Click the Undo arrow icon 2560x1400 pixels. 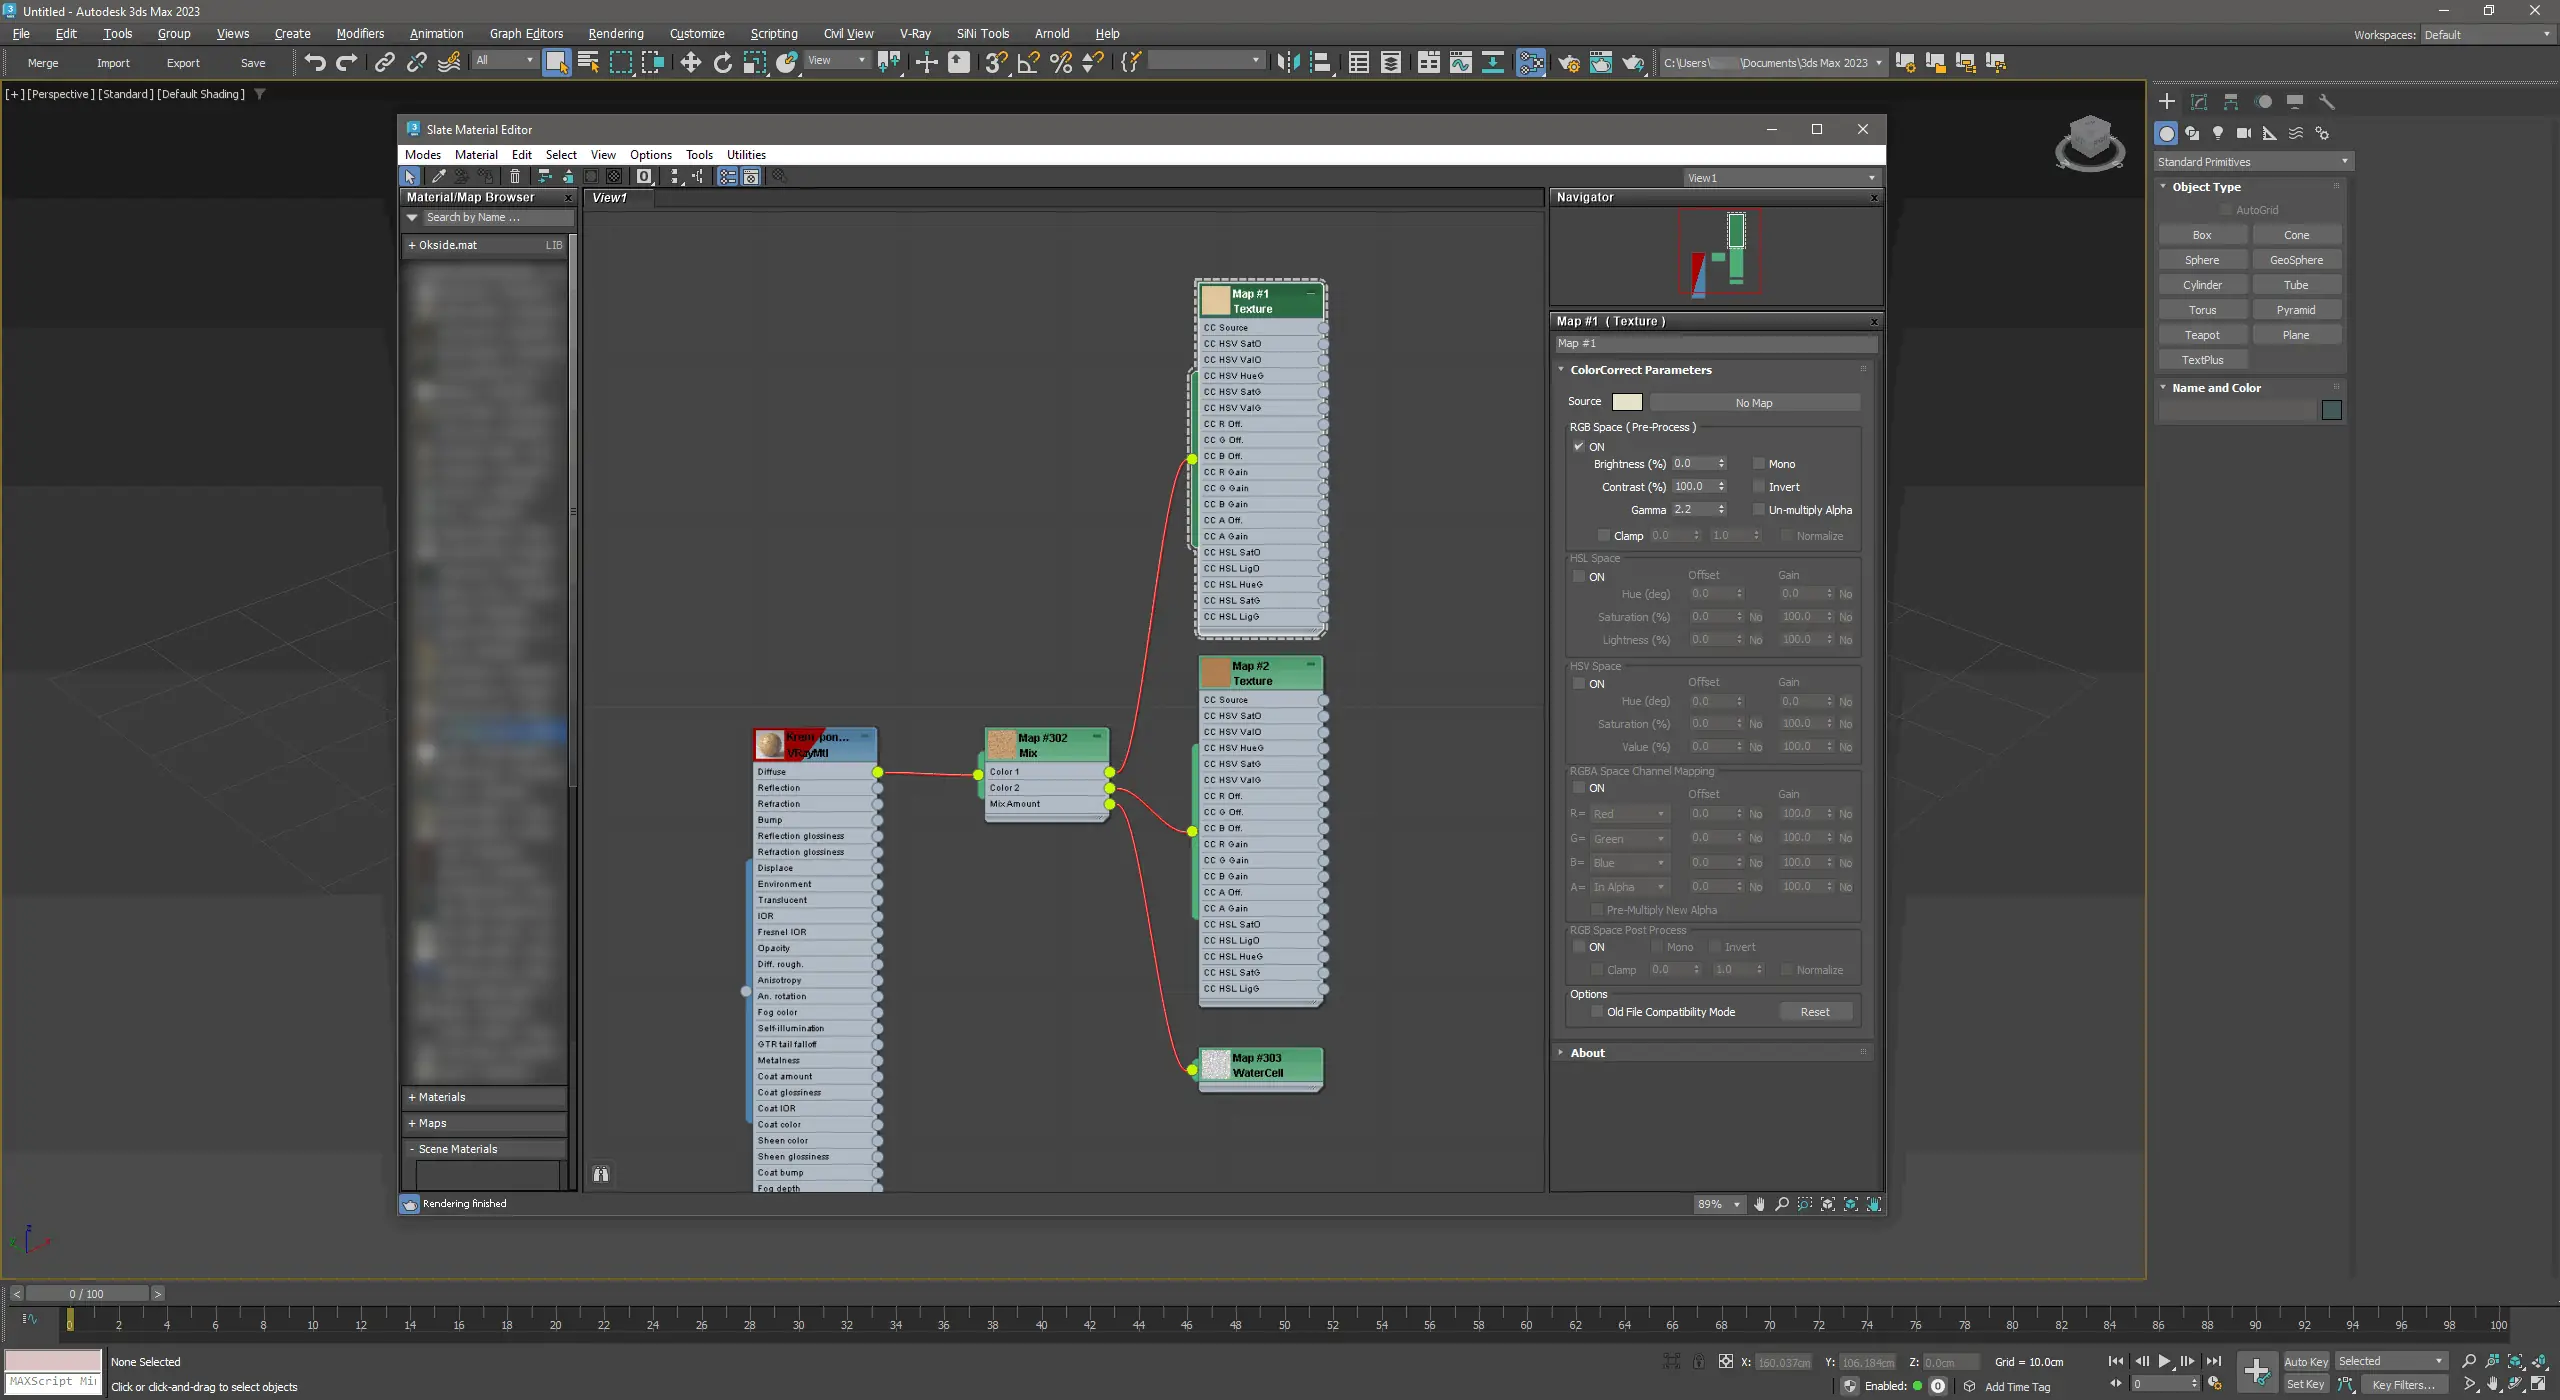coord(315,62)
